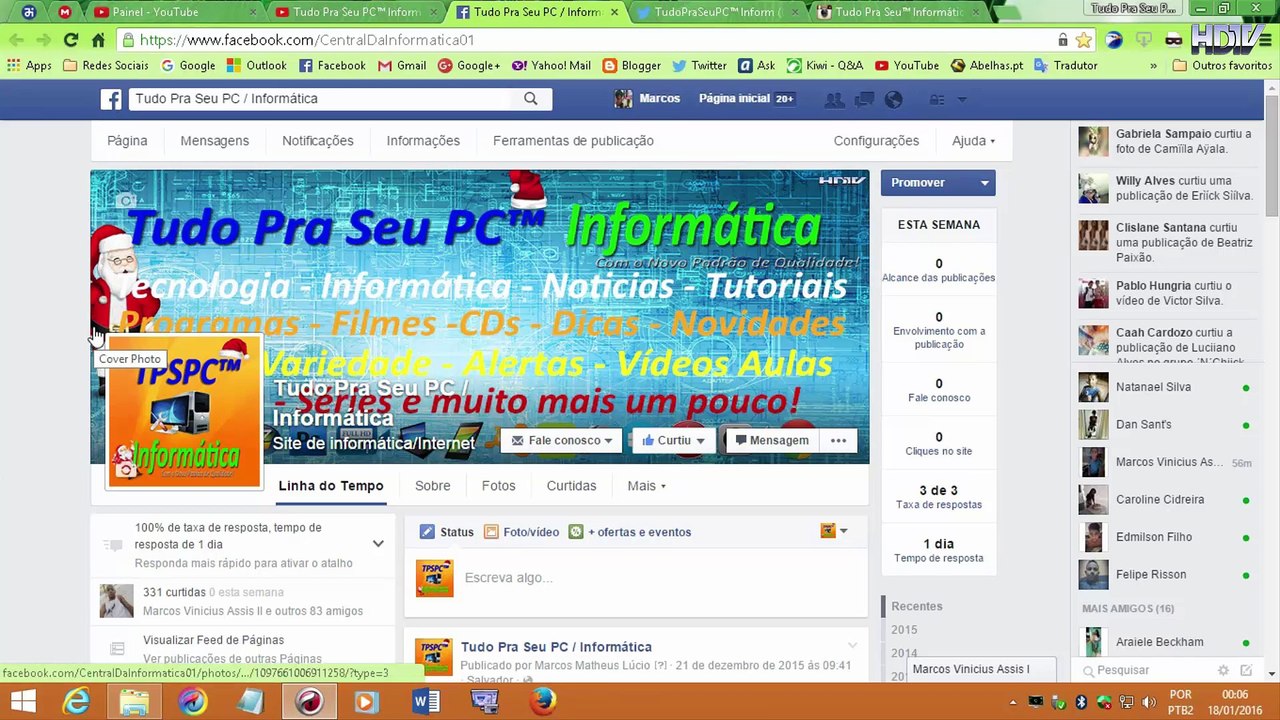Image resolution: width=1280 pixels, height=720 pixels.
Task: Go to Chrome's home page icon
Action: [98, 40]
